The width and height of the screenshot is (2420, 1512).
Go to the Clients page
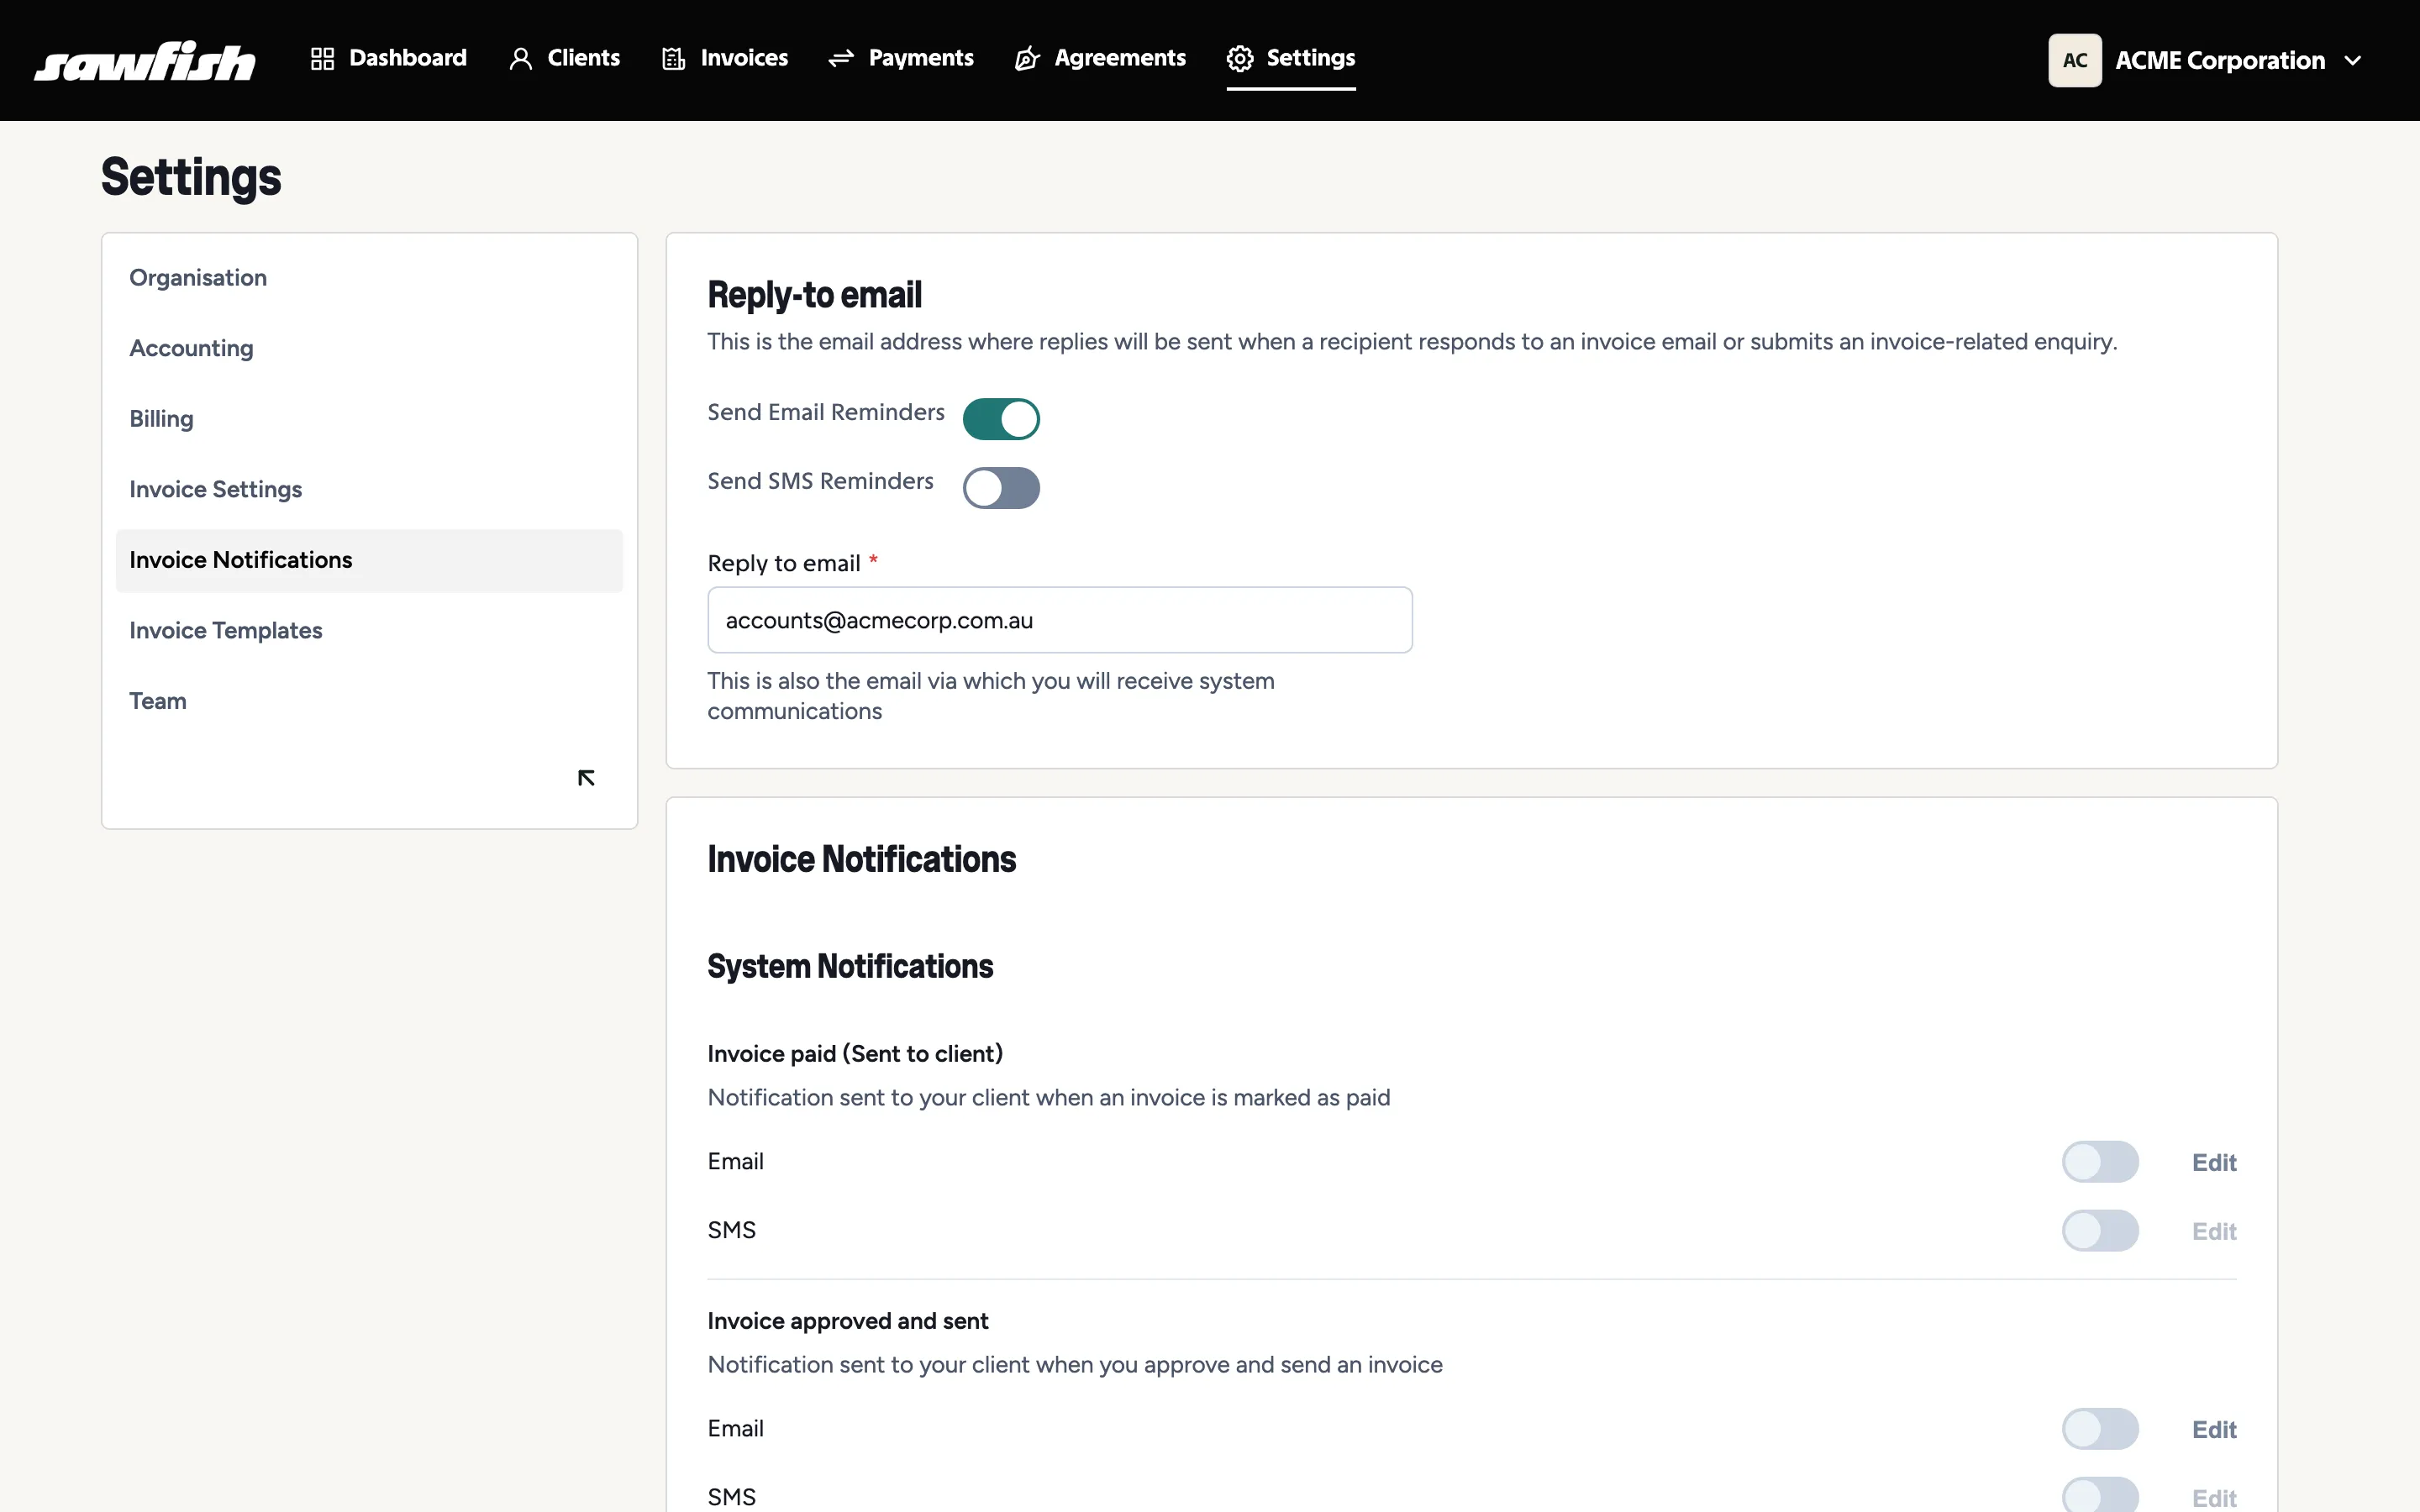(x=565, y=59)
